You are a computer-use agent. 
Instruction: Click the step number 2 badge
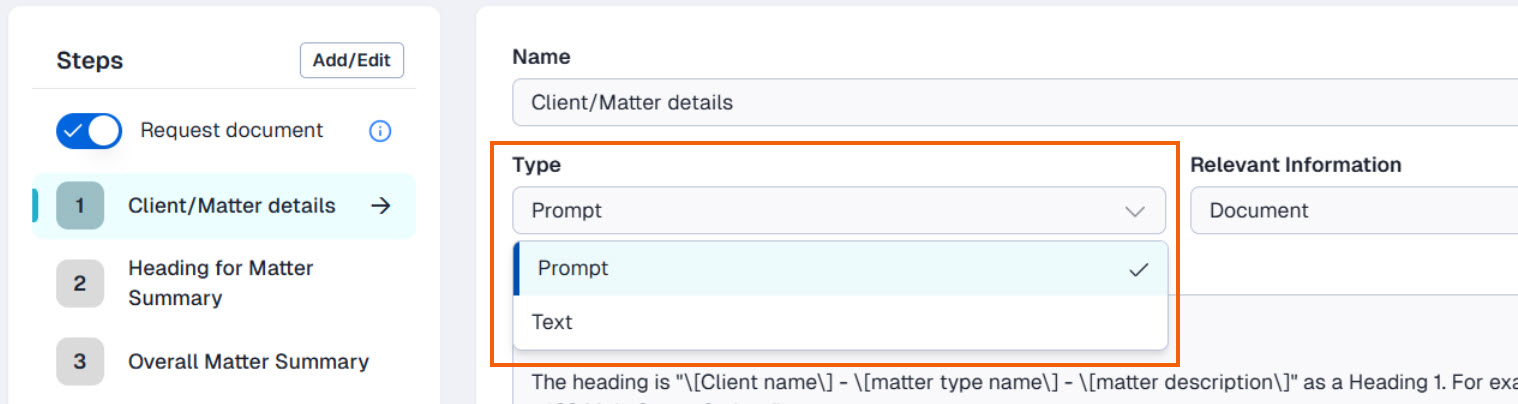tap(80, 284)
